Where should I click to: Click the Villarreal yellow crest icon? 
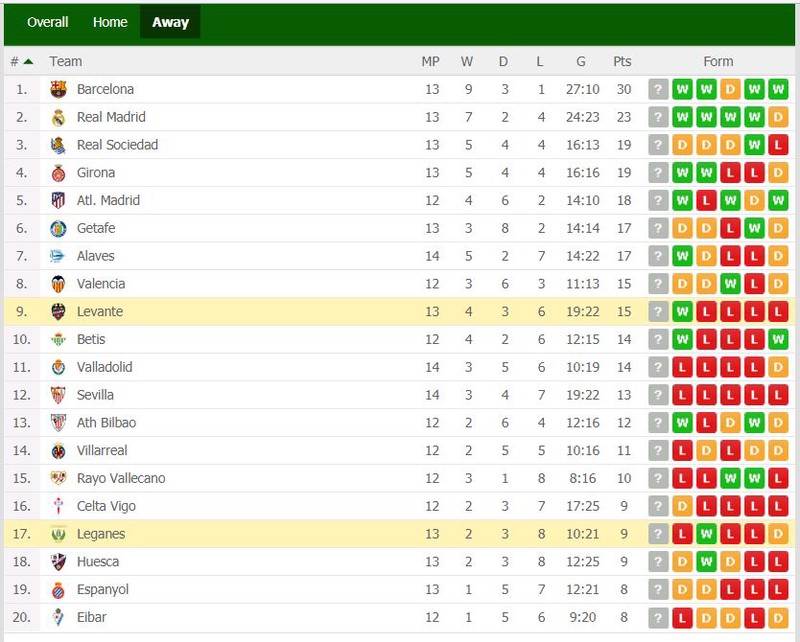[59, 451]
